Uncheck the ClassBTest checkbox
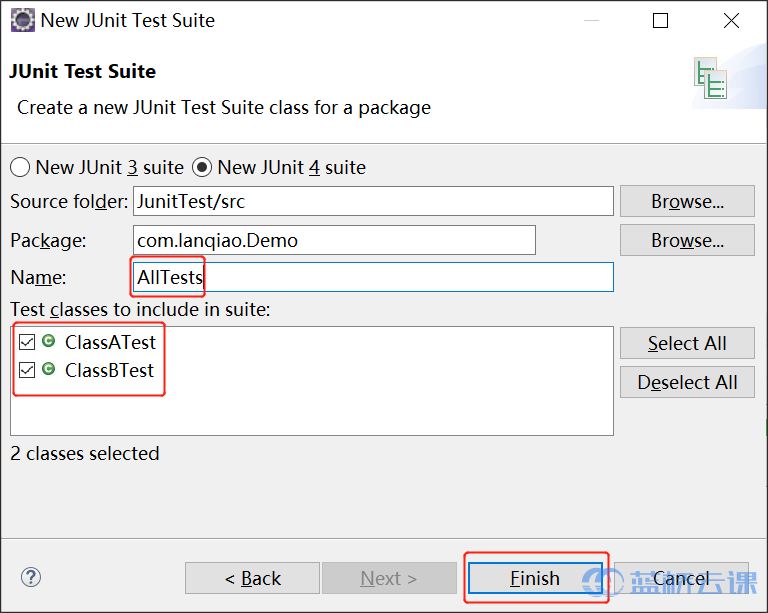 tap(27, 370)
